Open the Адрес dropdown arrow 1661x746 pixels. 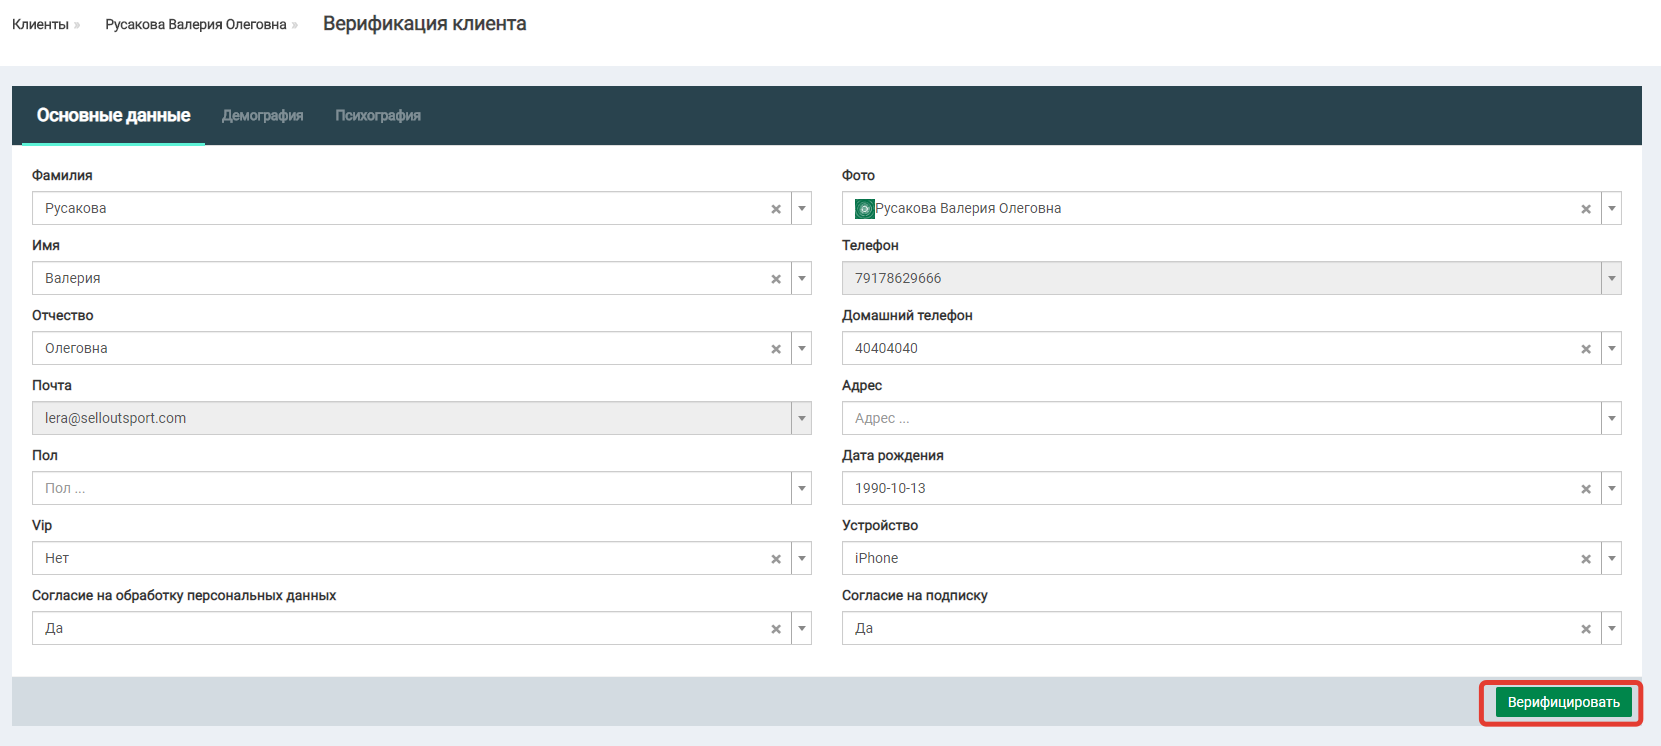(x=1611, y=419)
